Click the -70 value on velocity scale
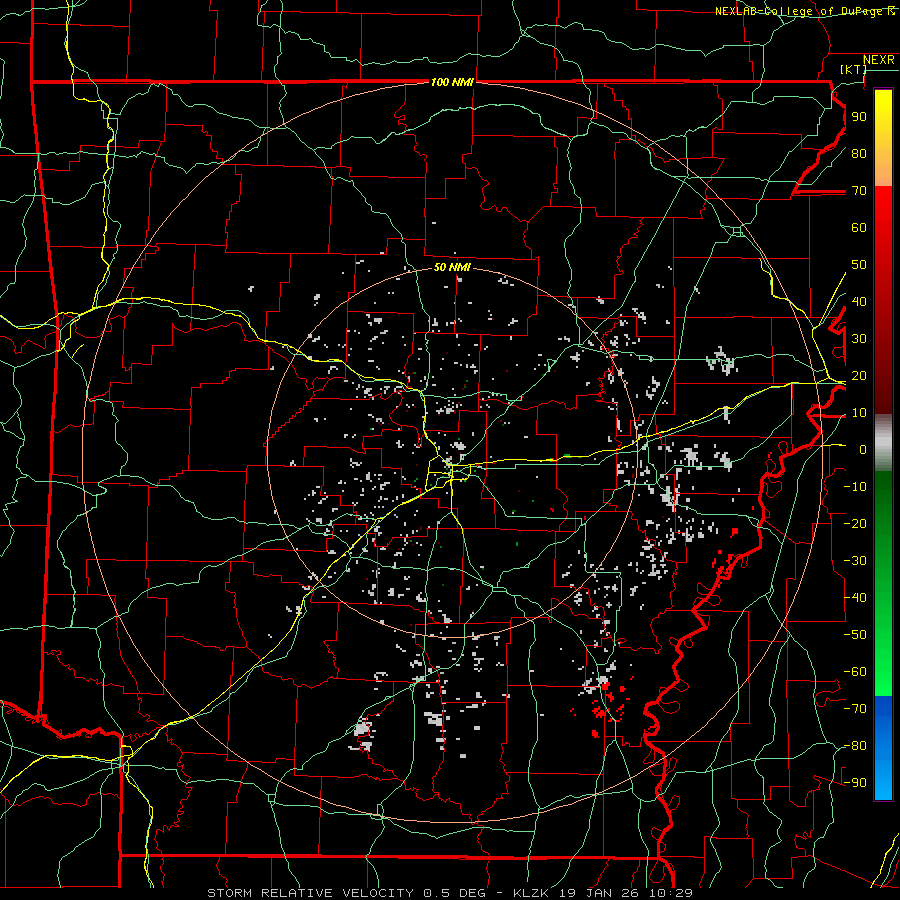This screenshot has height=900, width=900. coord(855,708)
